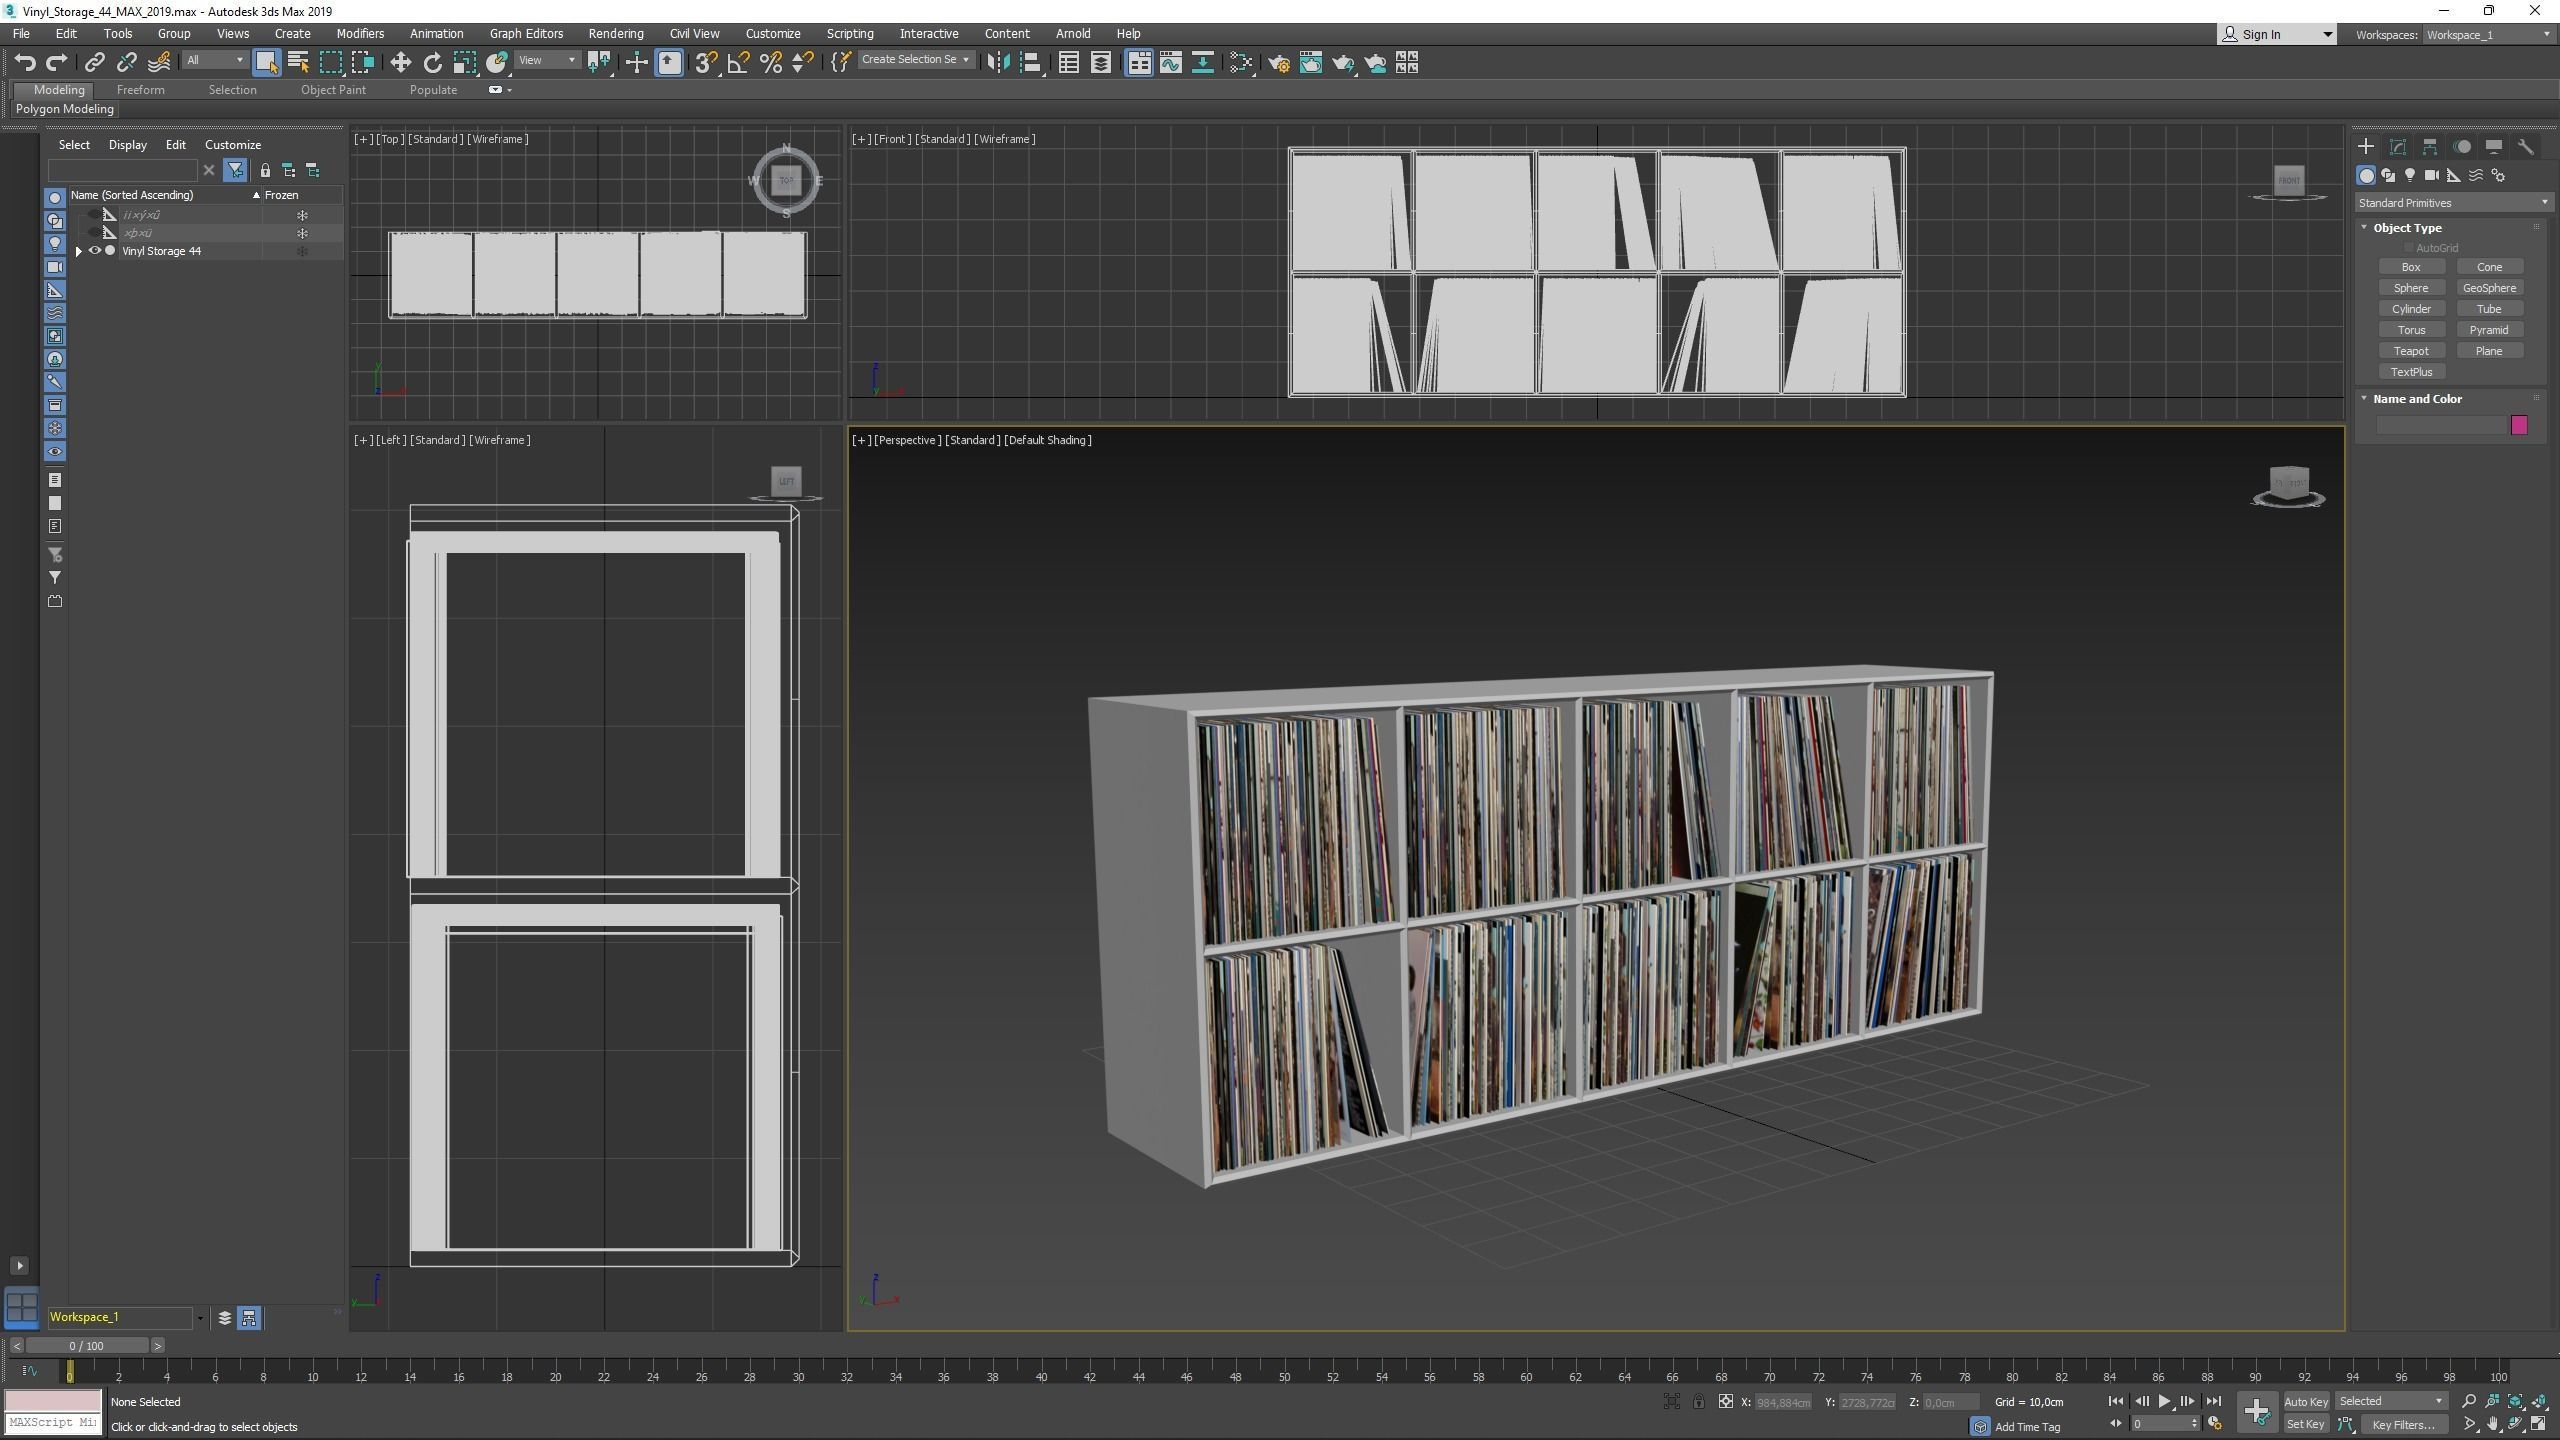Click the Play Animation button
This screenshot has width=2560, height=1440.
coord(2164,1402)
